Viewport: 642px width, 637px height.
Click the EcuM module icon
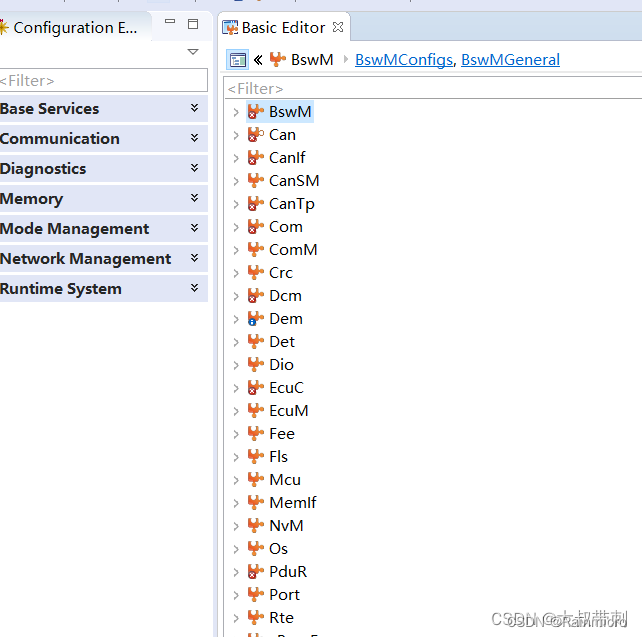(256, 410)
